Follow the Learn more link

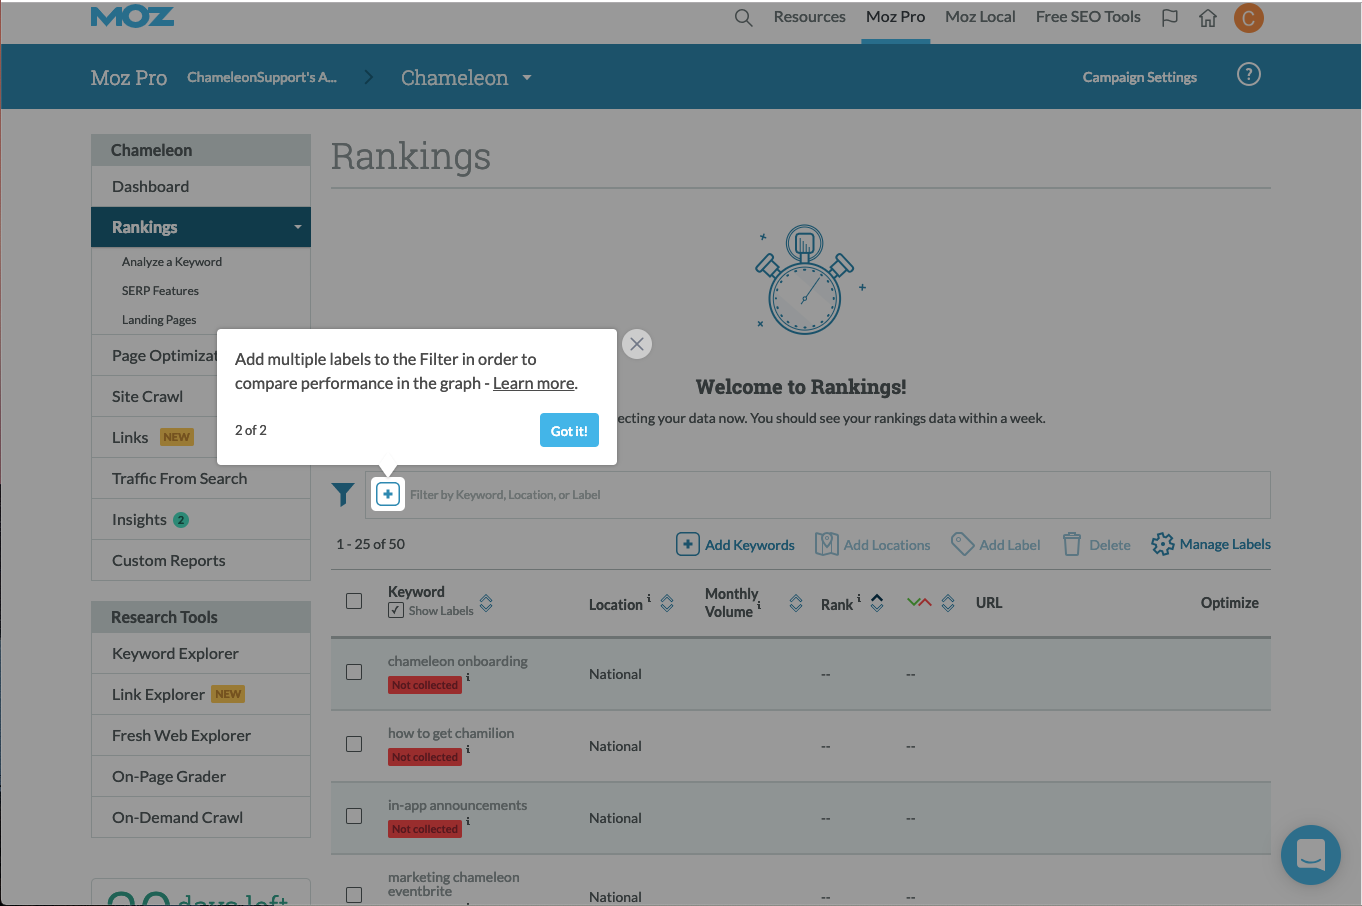pos(534,383)
